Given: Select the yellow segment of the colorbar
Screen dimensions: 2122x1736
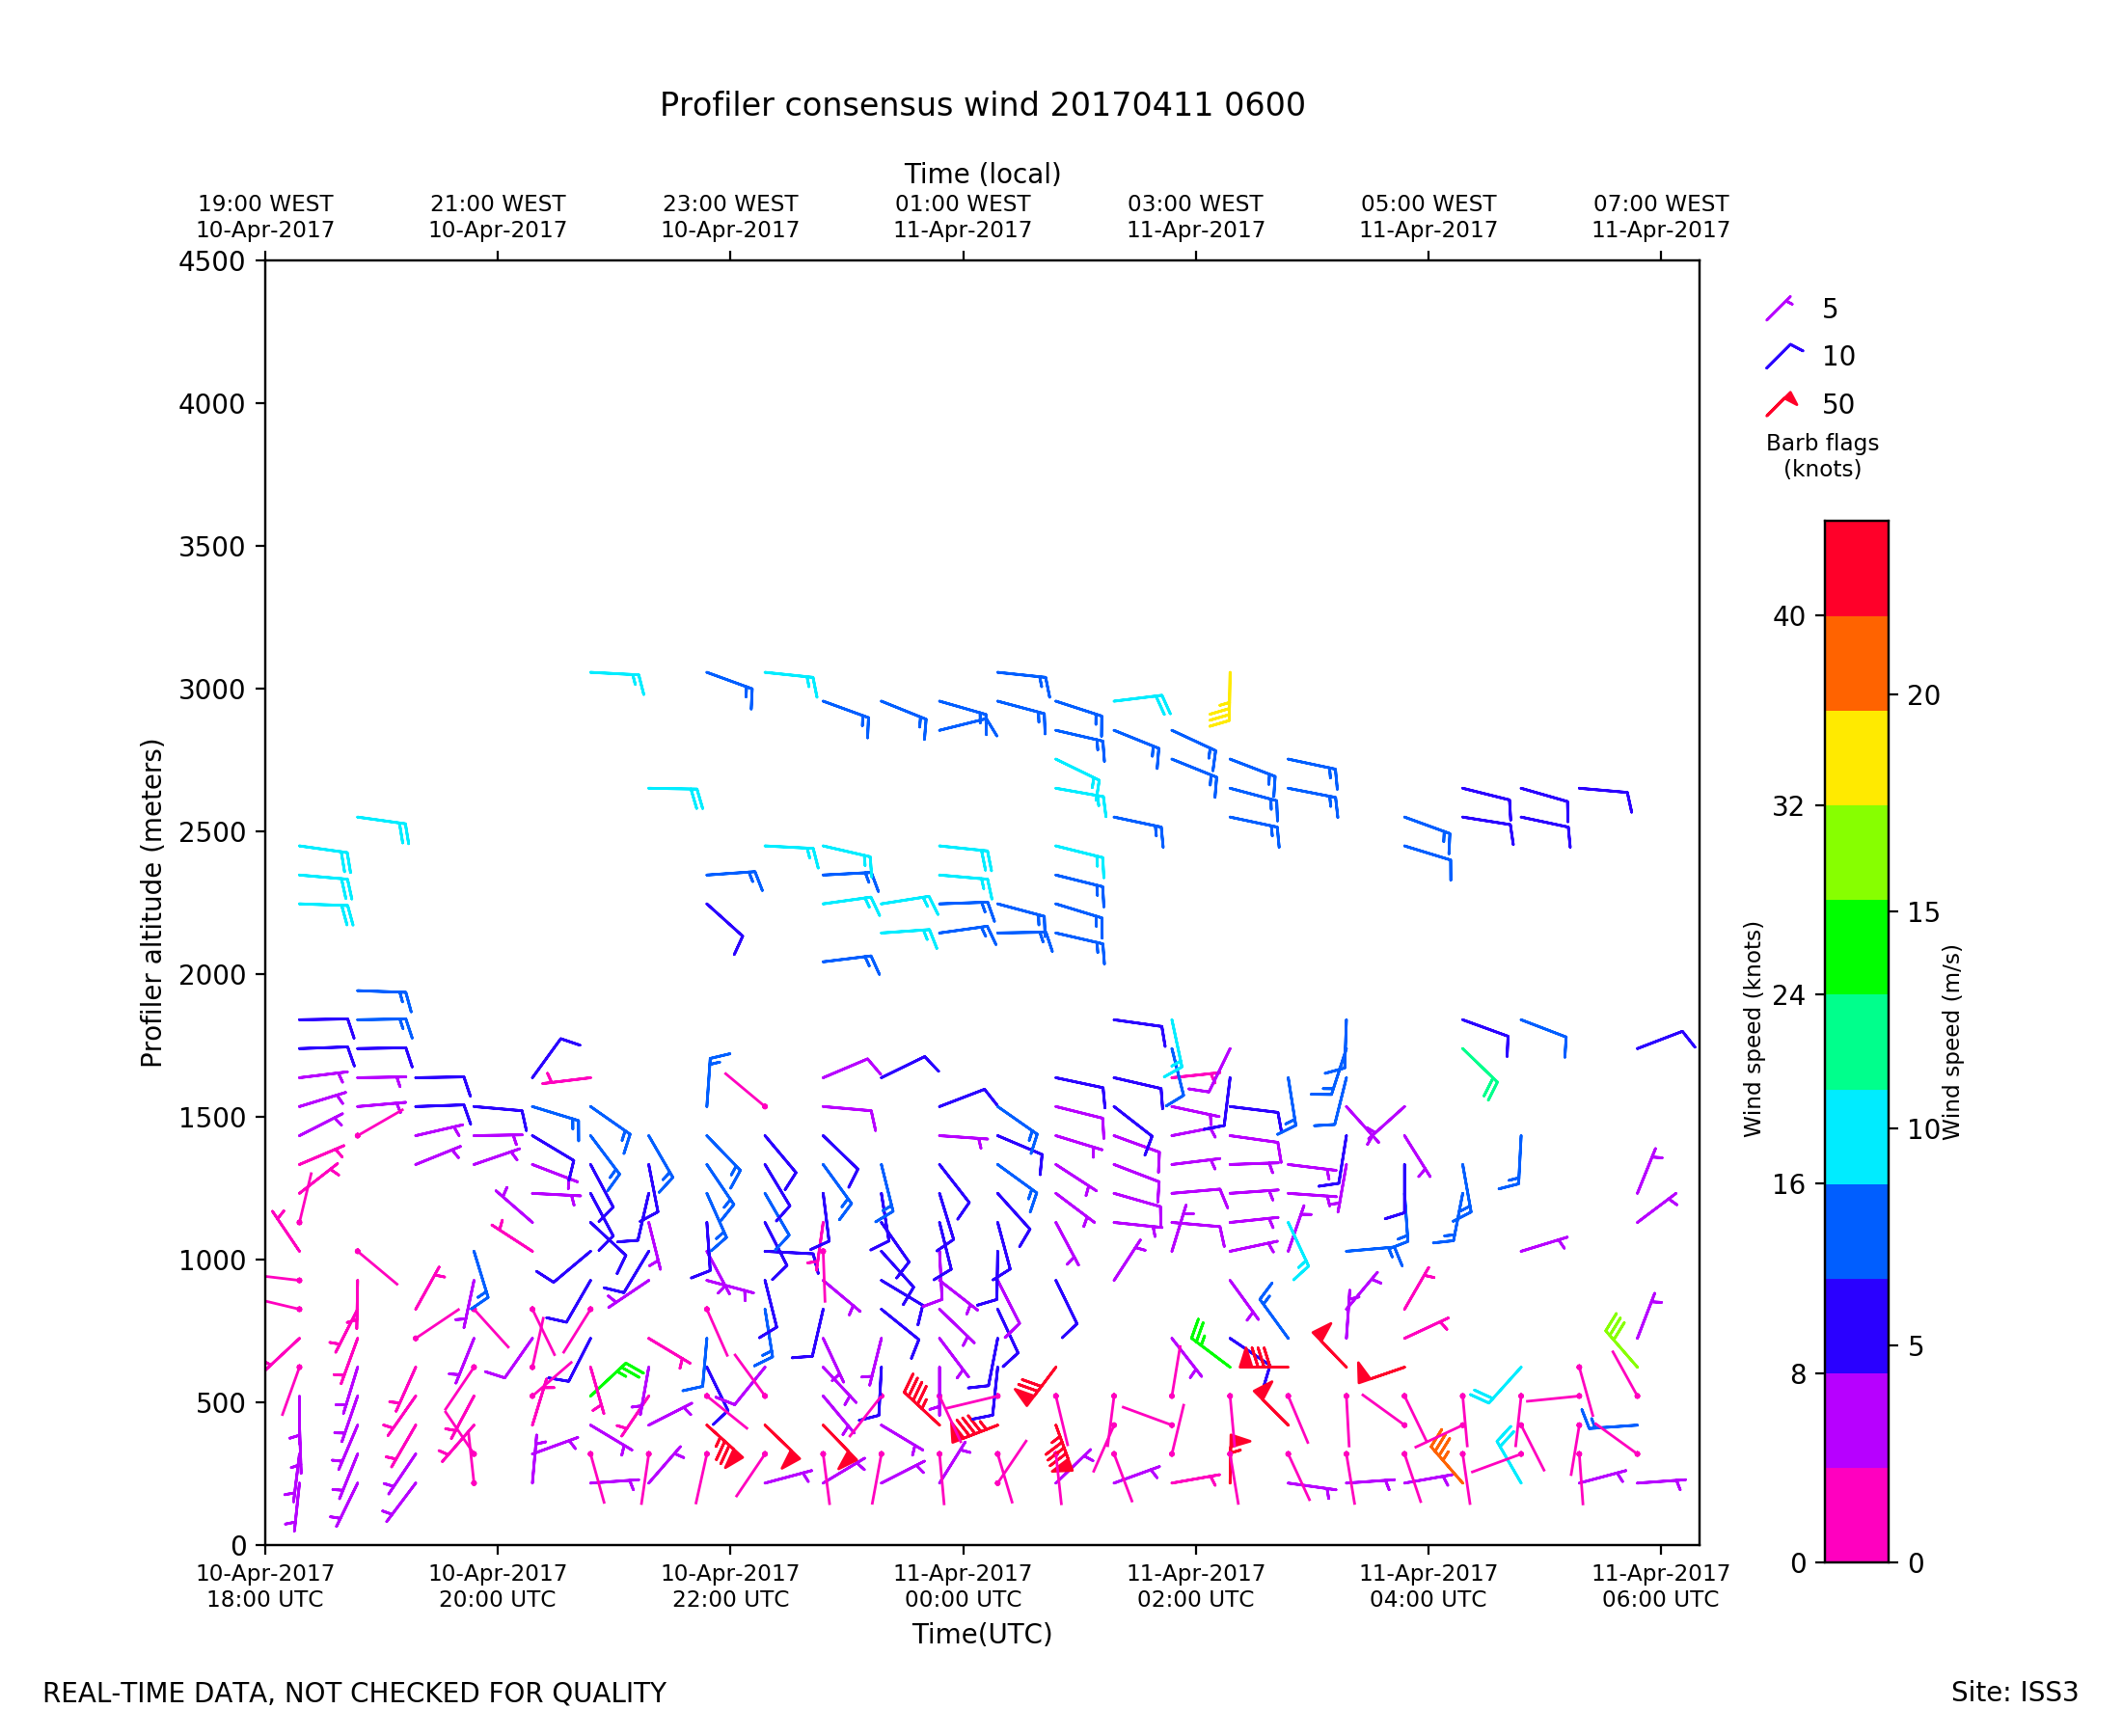Looking at the screenshot, I should (1856, 758).
